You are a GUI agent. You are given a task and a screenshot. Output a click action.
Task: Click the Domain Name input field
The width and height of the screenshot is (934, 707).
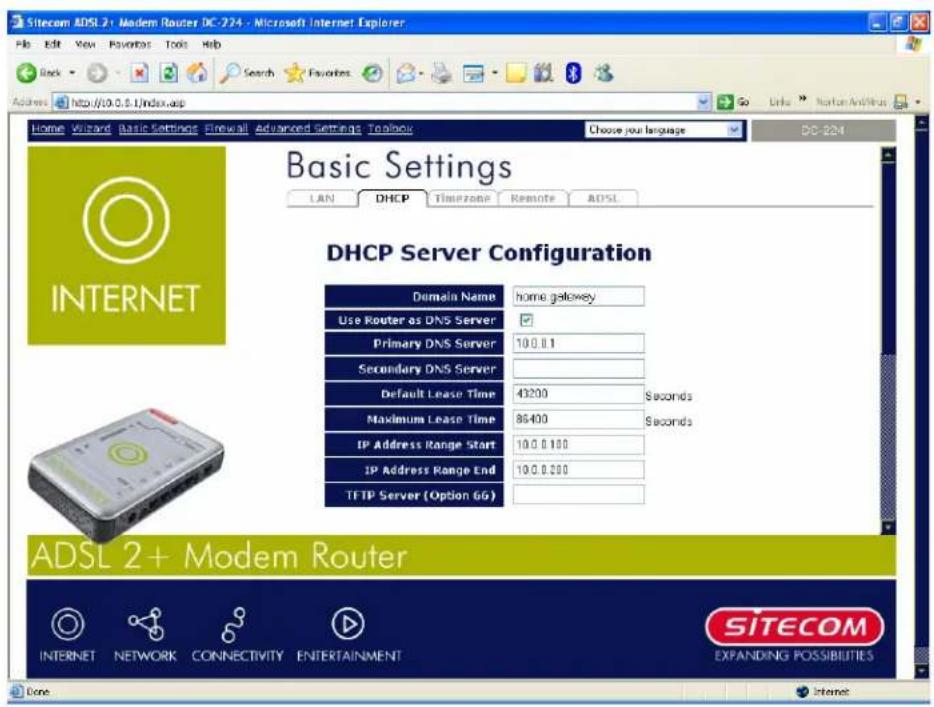click(x=578, y=296)
